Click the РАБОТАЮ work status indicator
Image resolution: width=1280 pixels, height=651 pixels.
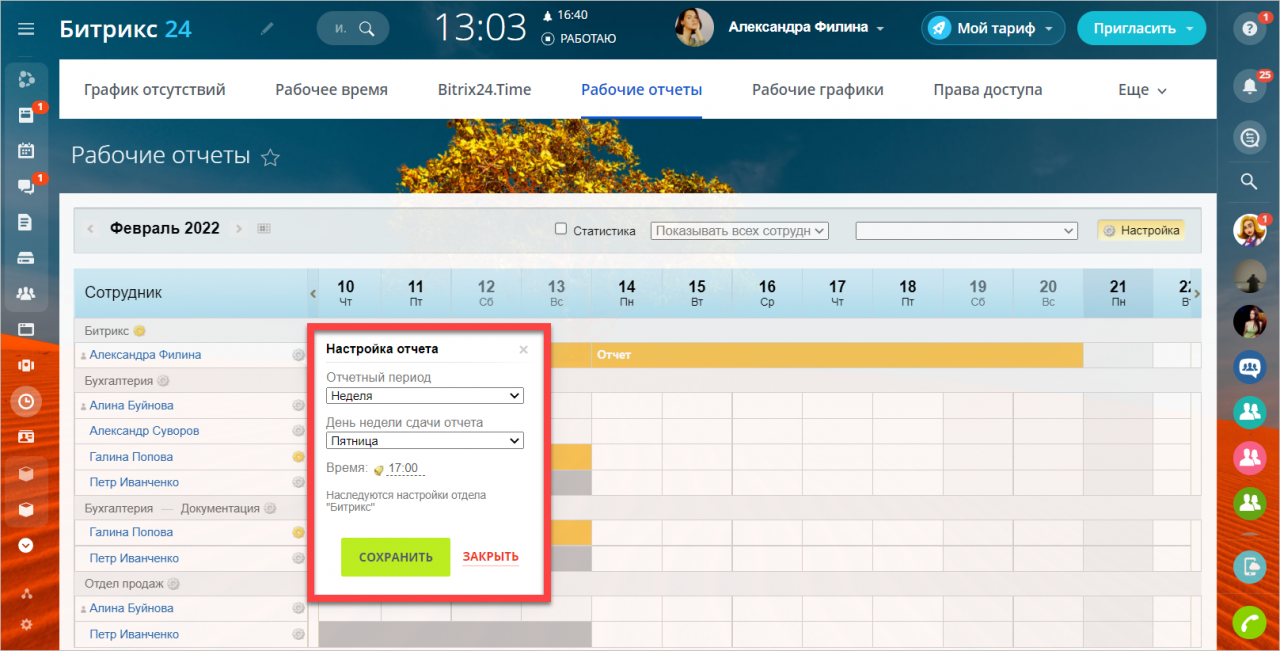click(x=579, y=39)
